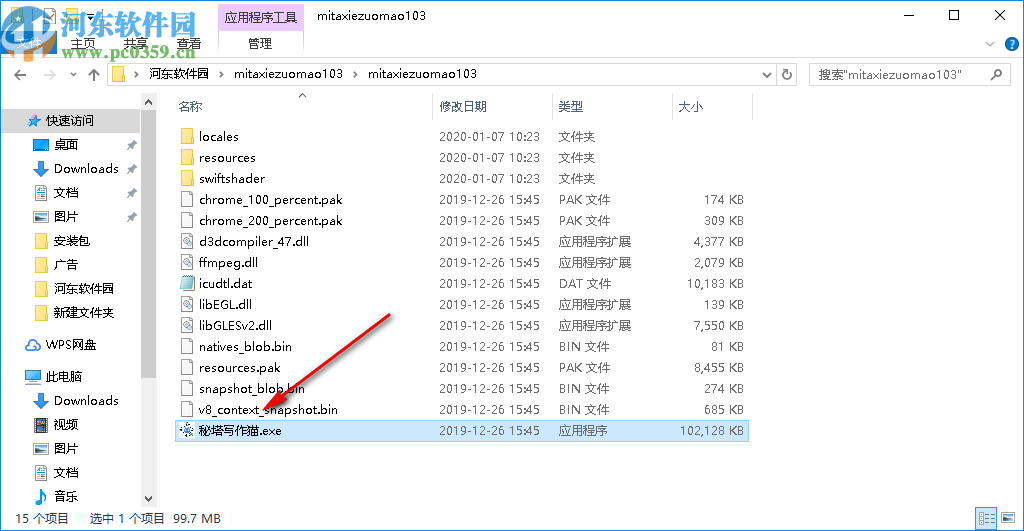Click sidebar scrollbar down arrow
The height and width of the screenshot is (531, 1024).
pyautogui.click(x=148, y=499)
